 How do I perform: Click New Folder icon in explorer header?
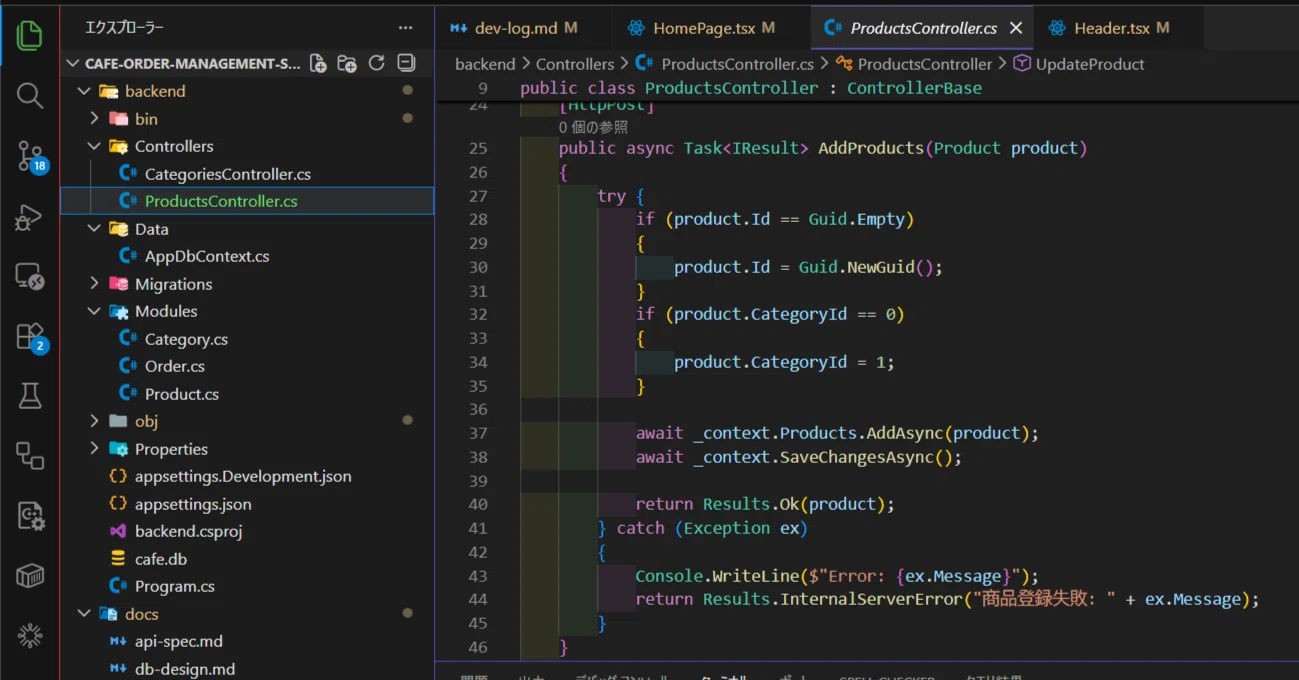click(347, 63)
